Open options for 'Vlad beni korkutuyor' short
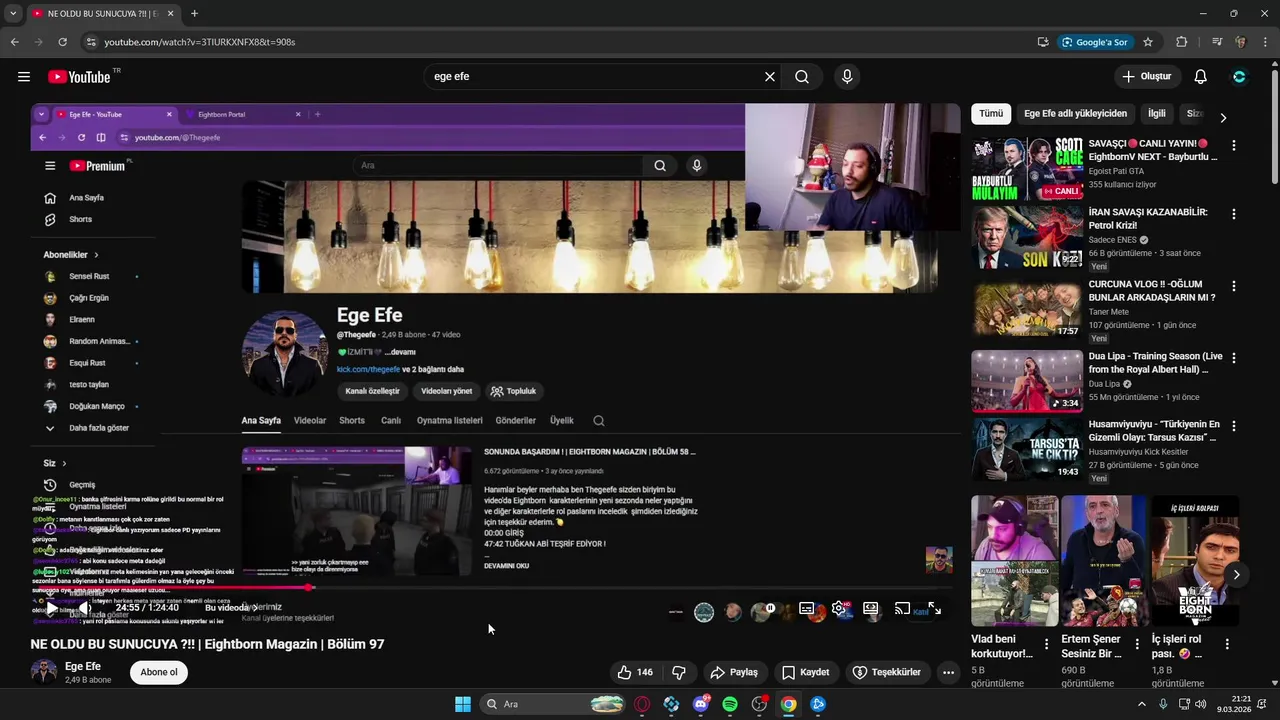The height and width of the screenshot is (720, 1280). click(1046, 644)
